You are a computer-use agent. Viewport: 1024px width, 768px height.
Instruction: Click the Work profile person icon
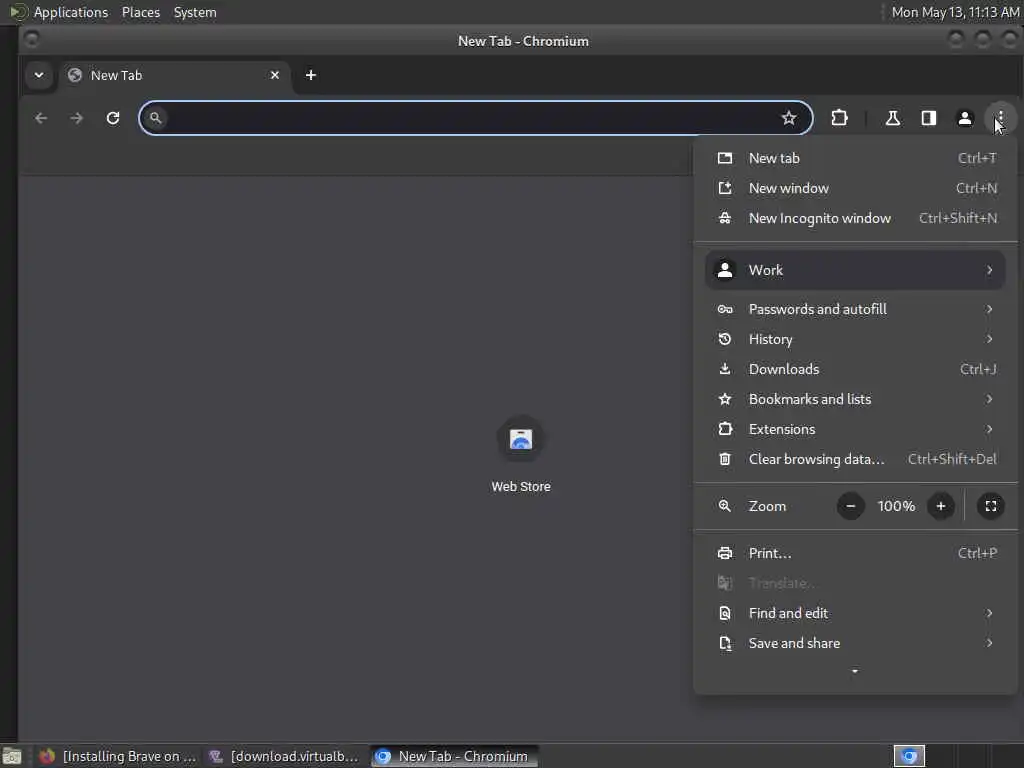pos(725,270)
